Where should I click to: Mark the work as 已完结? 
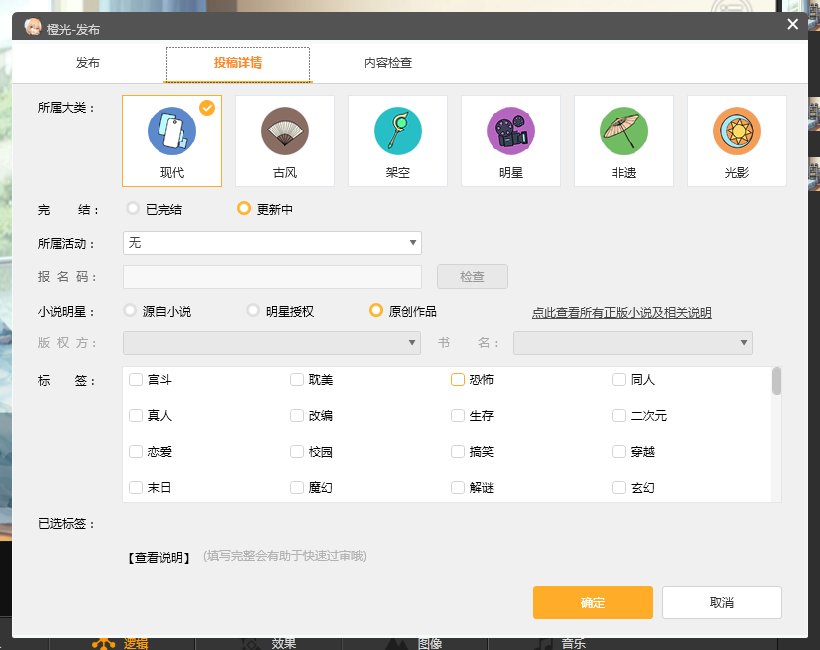131,209
